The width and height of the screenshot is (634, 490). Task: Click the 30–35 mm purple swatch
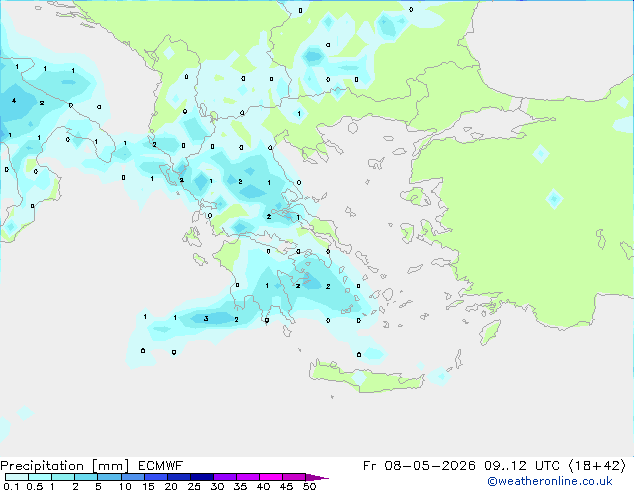coord(224,477)
